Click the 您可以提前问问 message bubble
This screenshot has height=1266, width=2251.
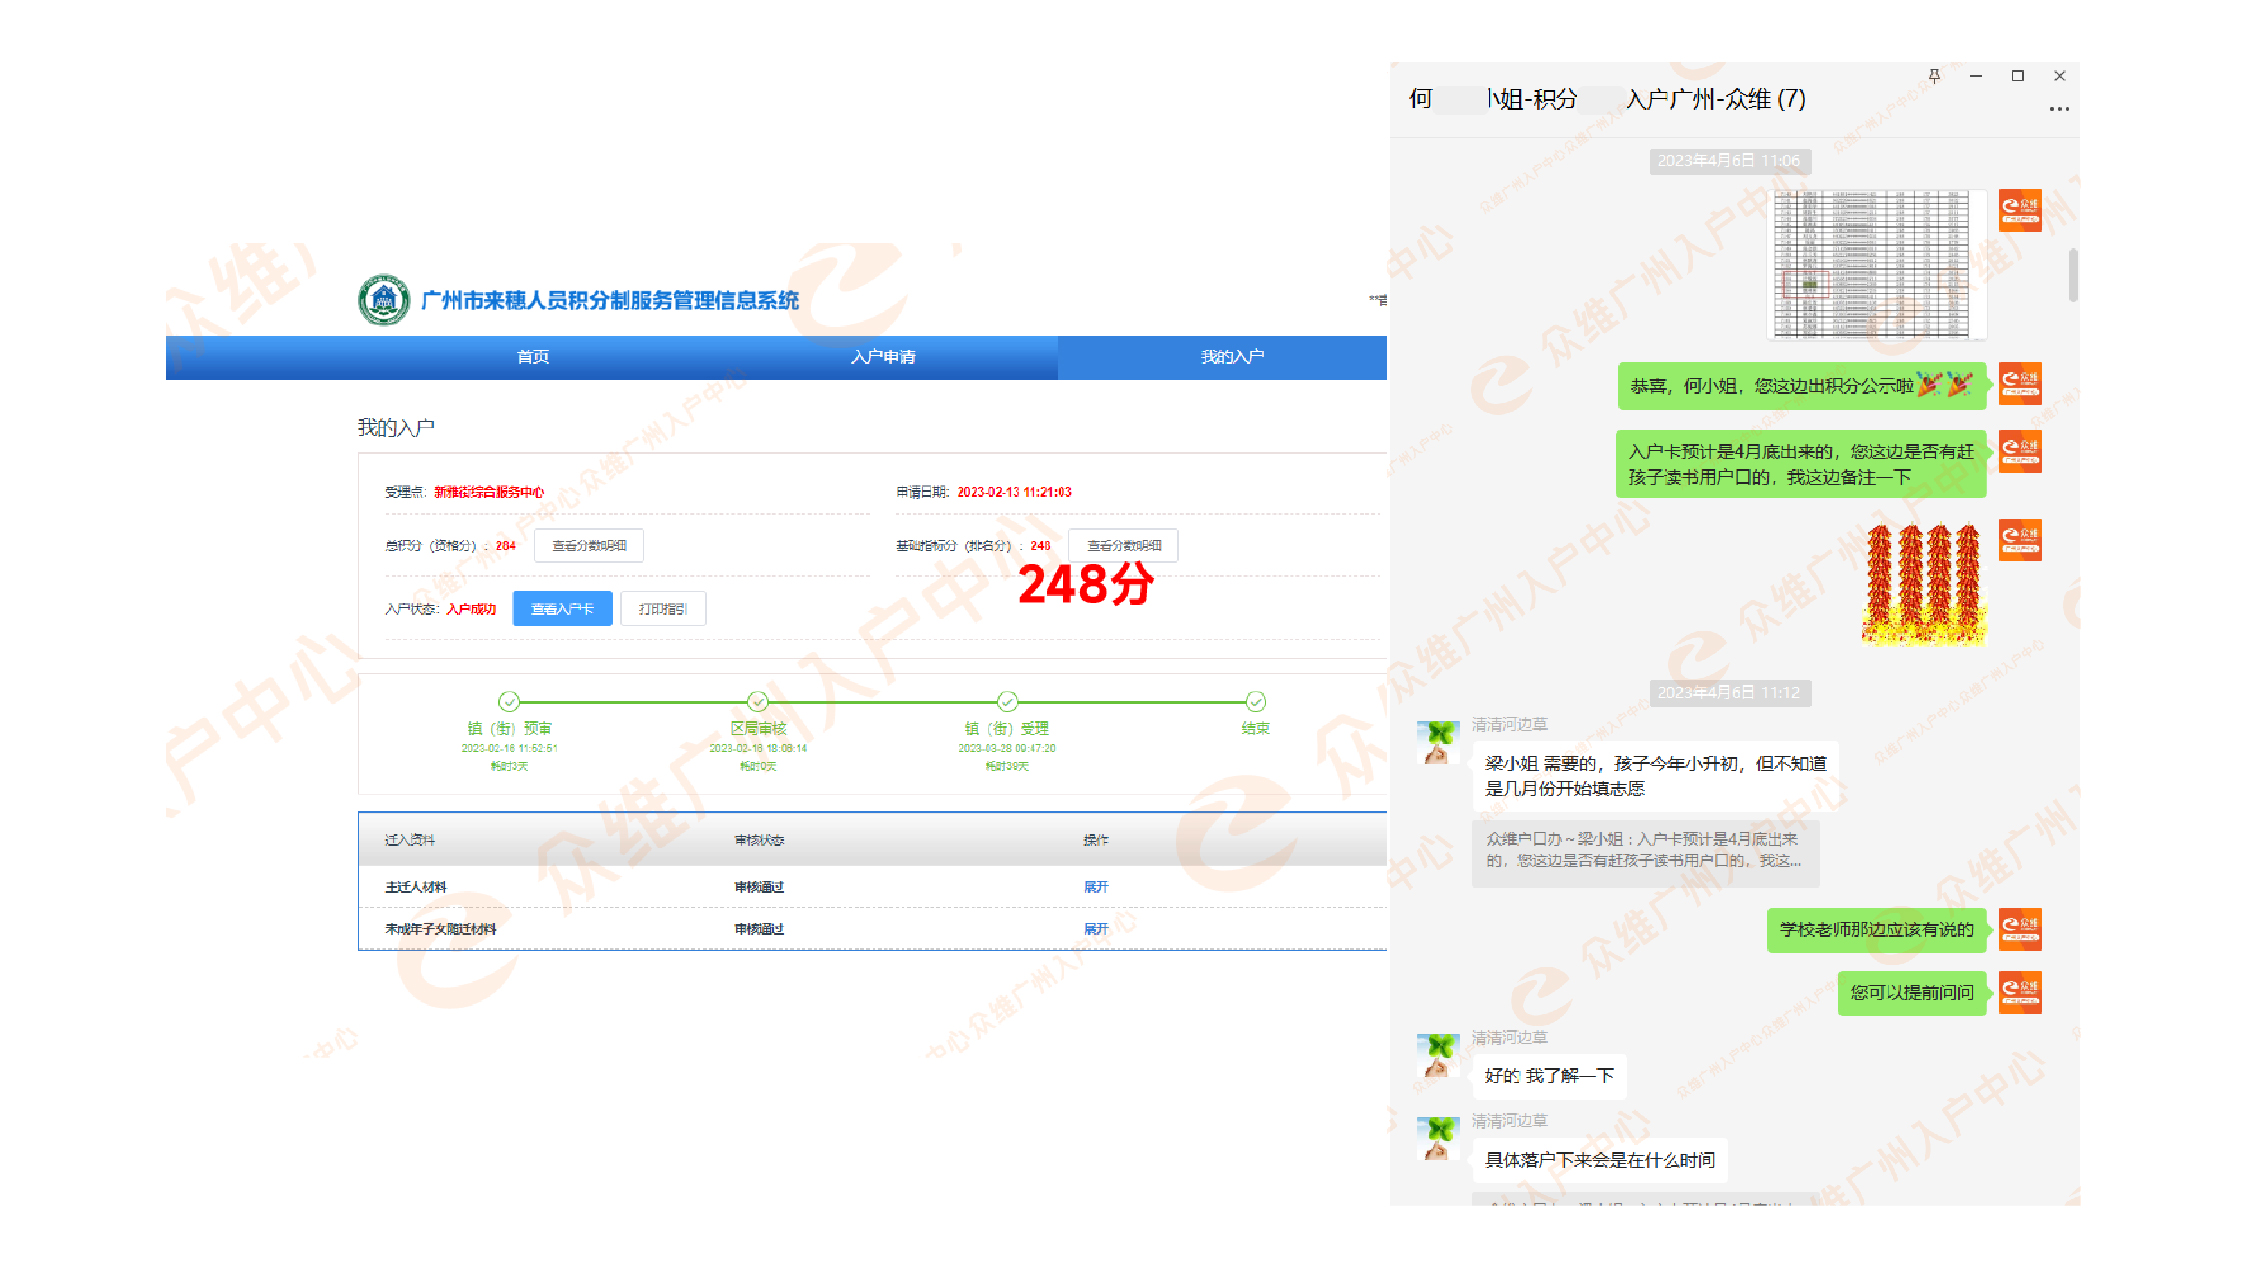(1912, 993)
